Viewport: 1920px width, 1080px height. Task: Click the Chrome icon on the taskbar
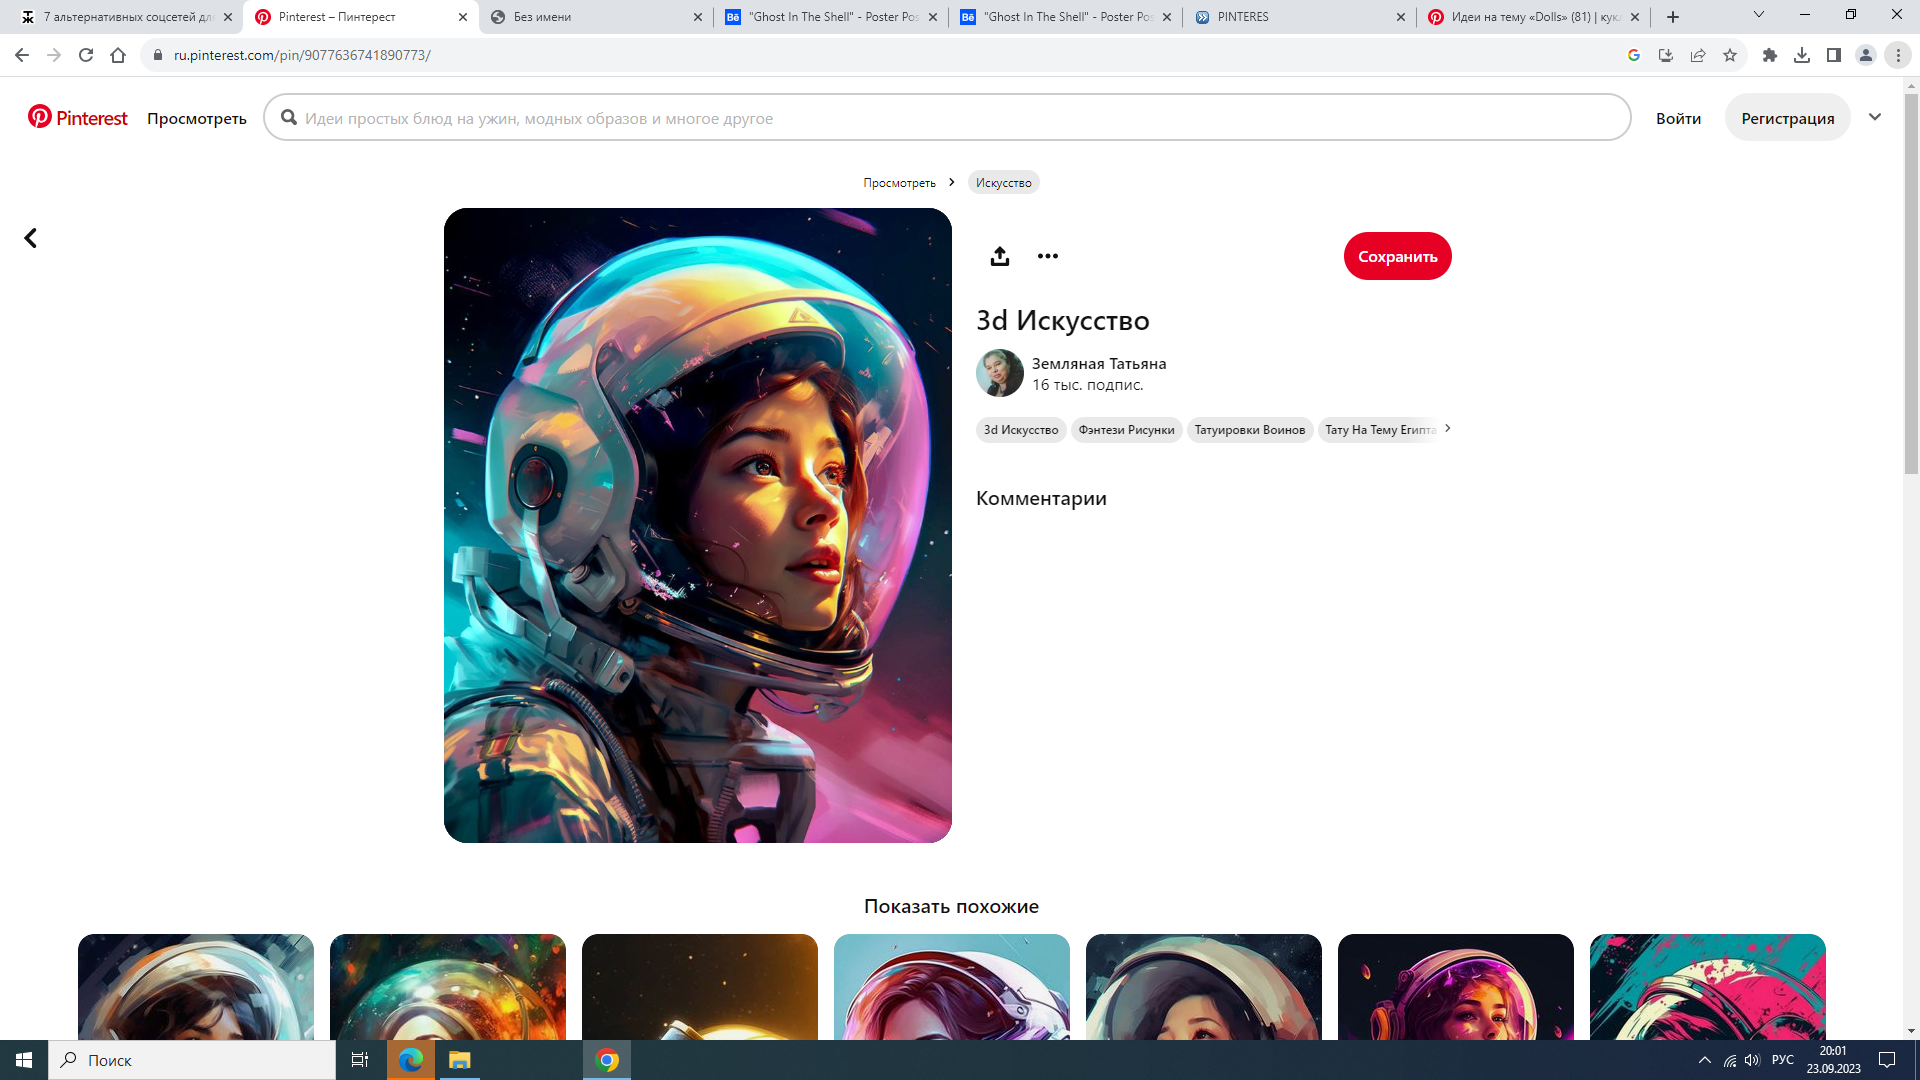coord(607,1060)
